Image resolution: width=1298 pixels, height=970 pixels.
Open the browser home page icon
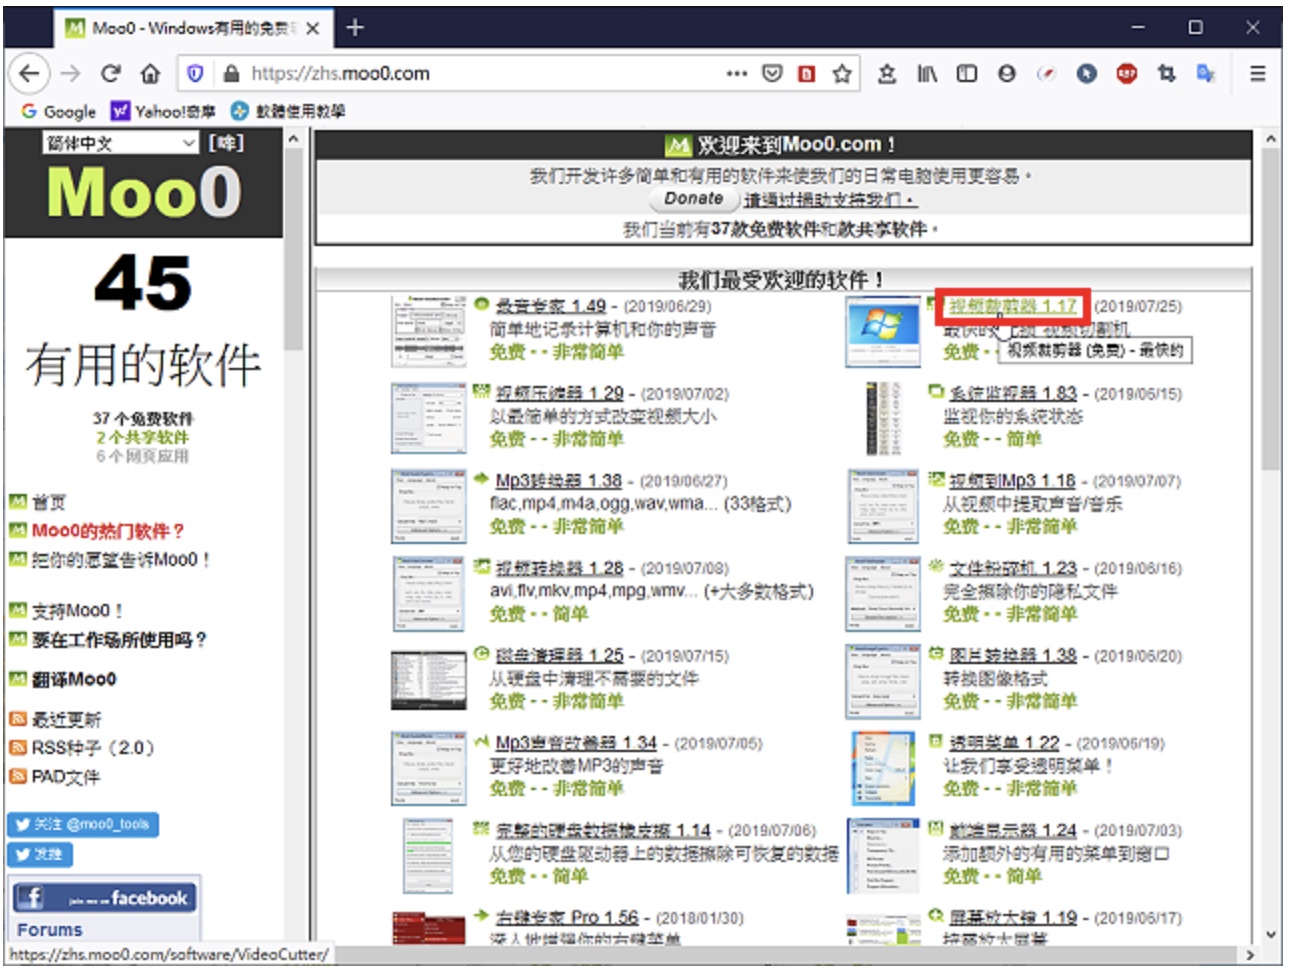point(150,73)
